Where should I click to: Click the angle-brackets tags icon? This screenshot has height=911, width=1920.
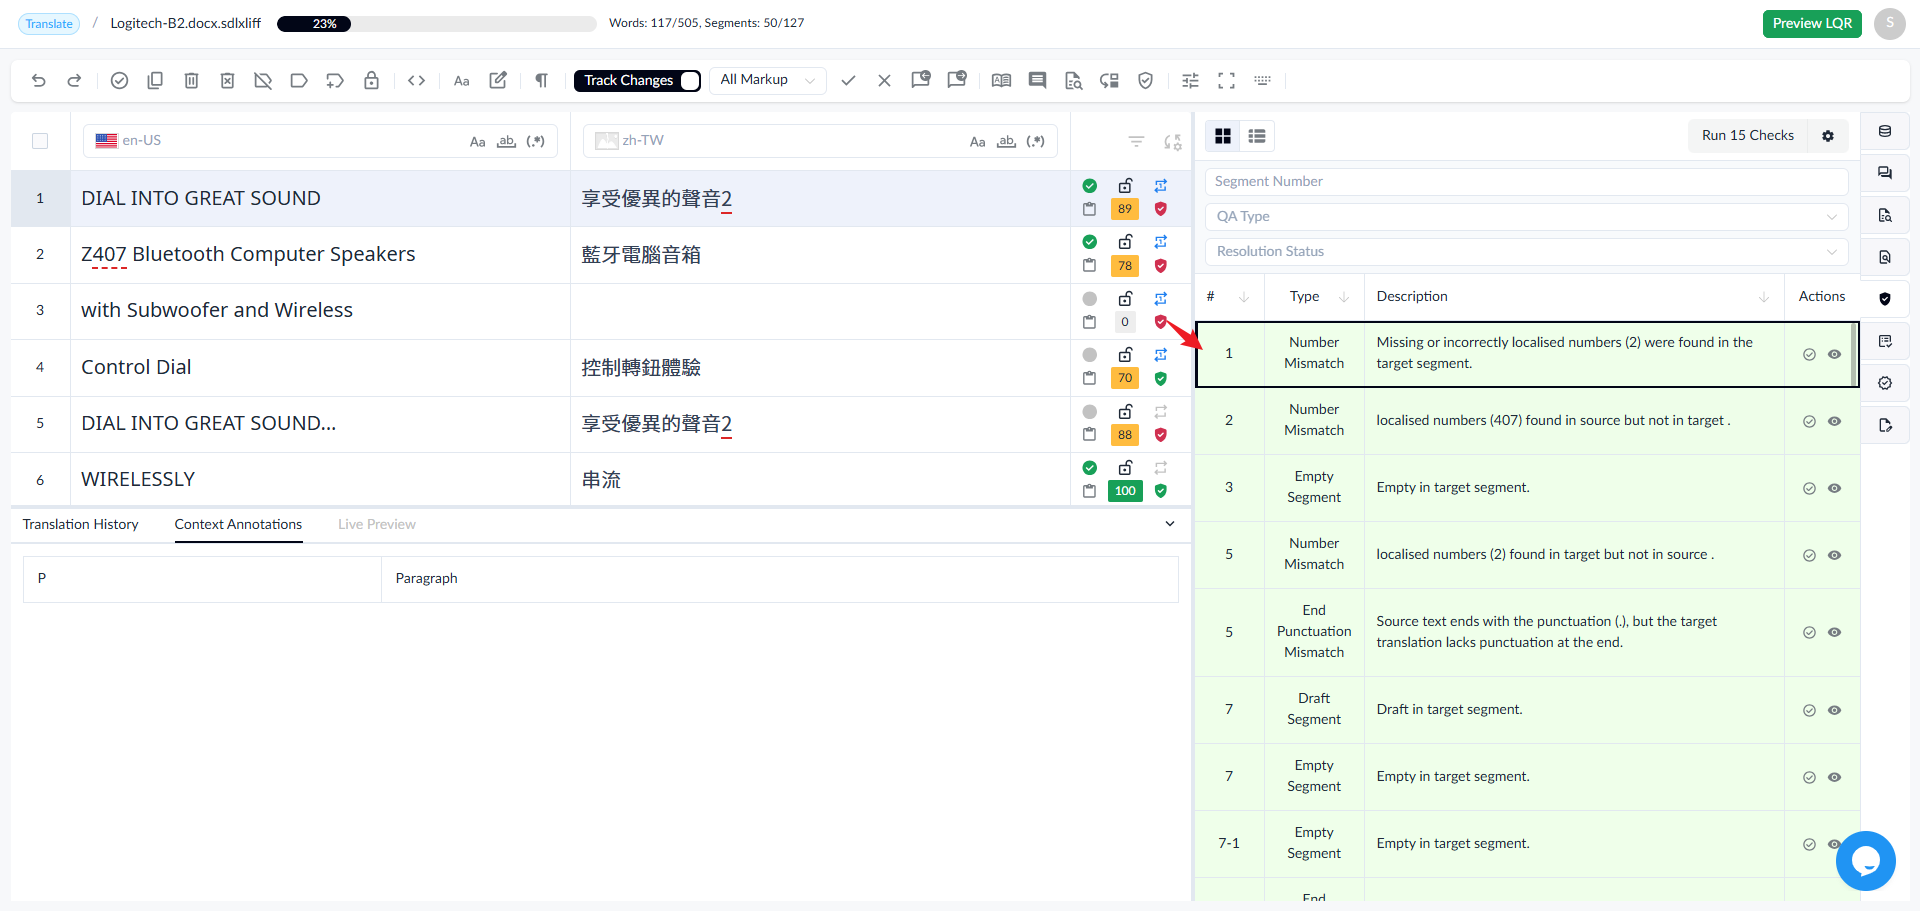point(417,81)
